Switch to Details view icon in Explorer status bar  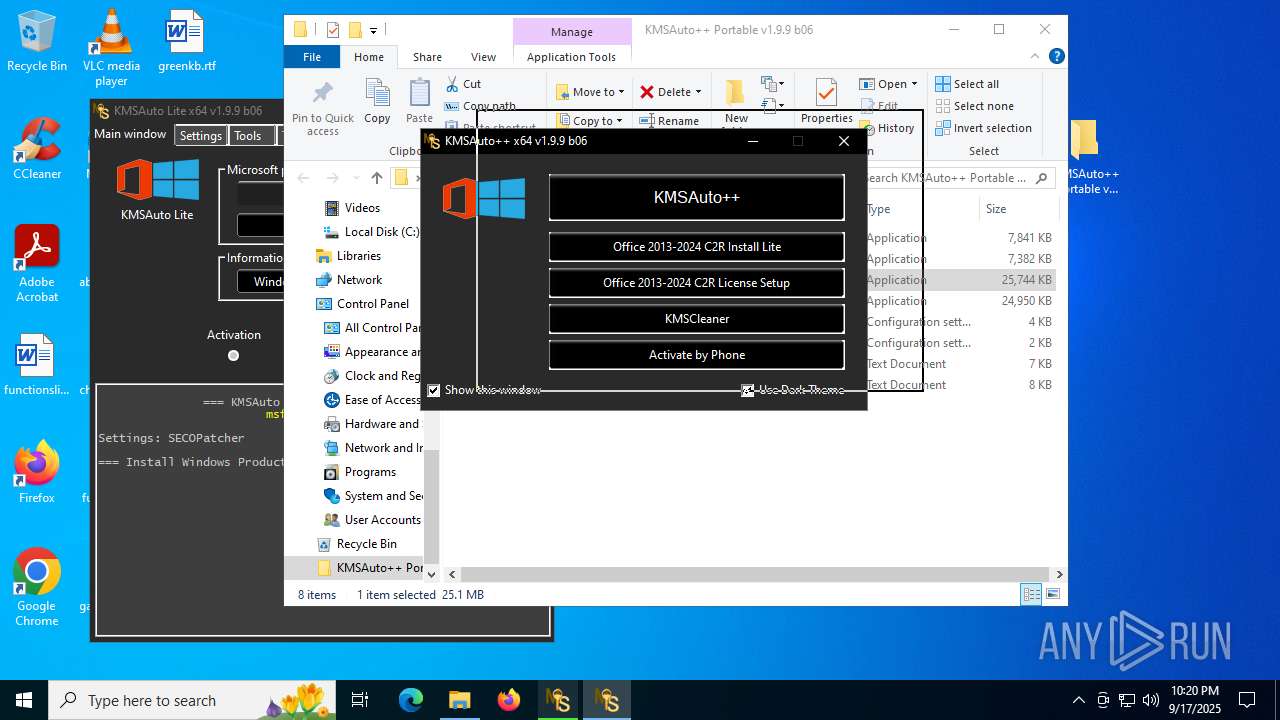pyautogui.click(x=1031, y=594)
